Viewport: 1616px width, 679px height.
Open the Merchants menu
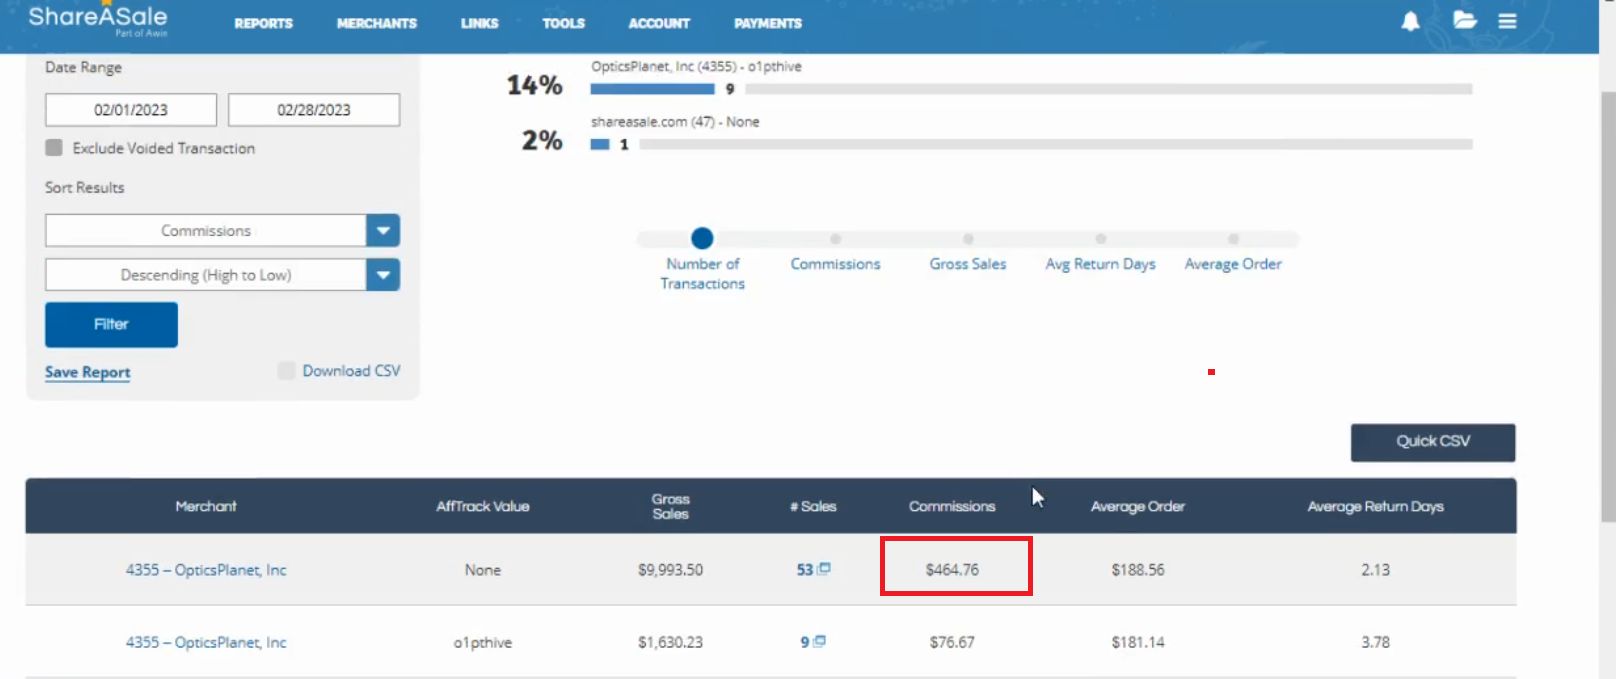376,23
